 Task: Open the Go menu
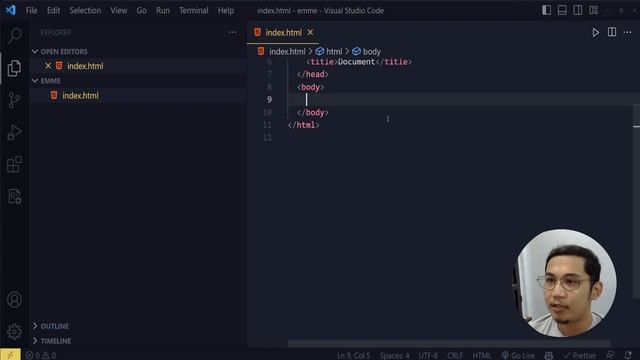pyautogui.click(x=141, y=11)
